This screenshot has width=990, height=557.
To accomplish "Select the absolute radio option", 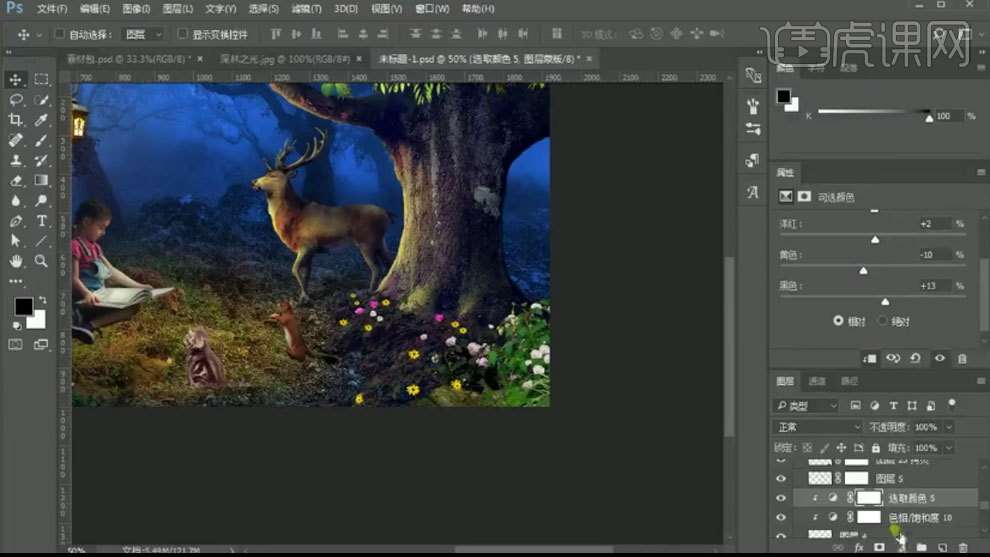I will coord(883,321).
